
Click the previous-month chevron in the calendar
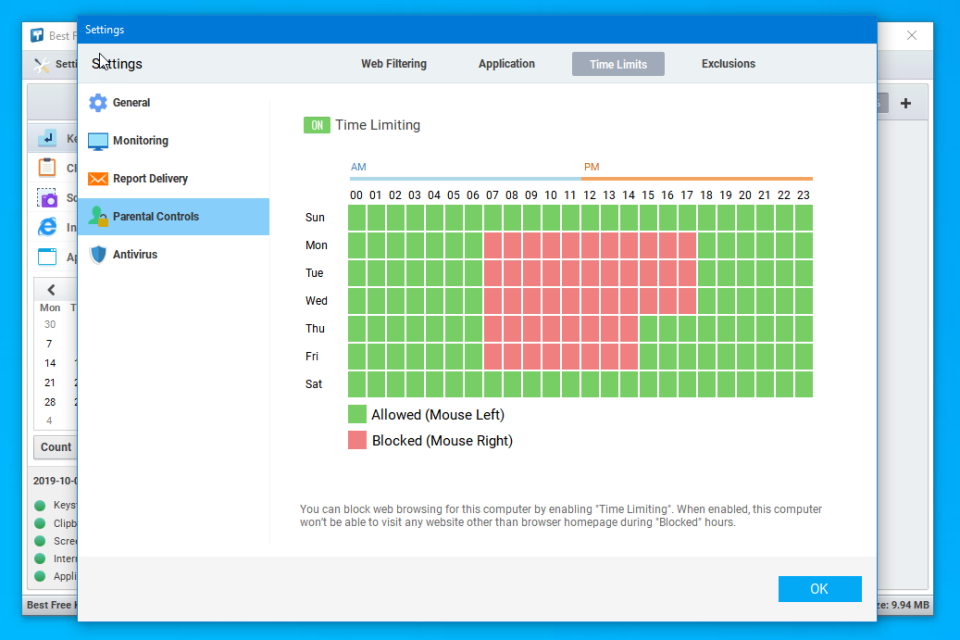point(51,289)
